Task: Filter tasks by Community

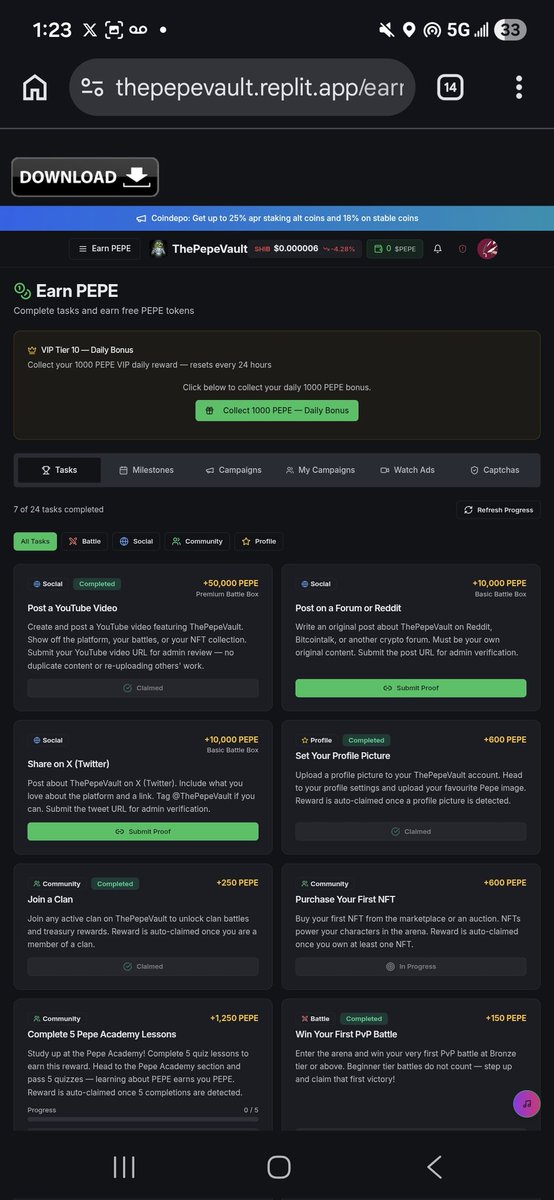Action: [x=197, y=541]
